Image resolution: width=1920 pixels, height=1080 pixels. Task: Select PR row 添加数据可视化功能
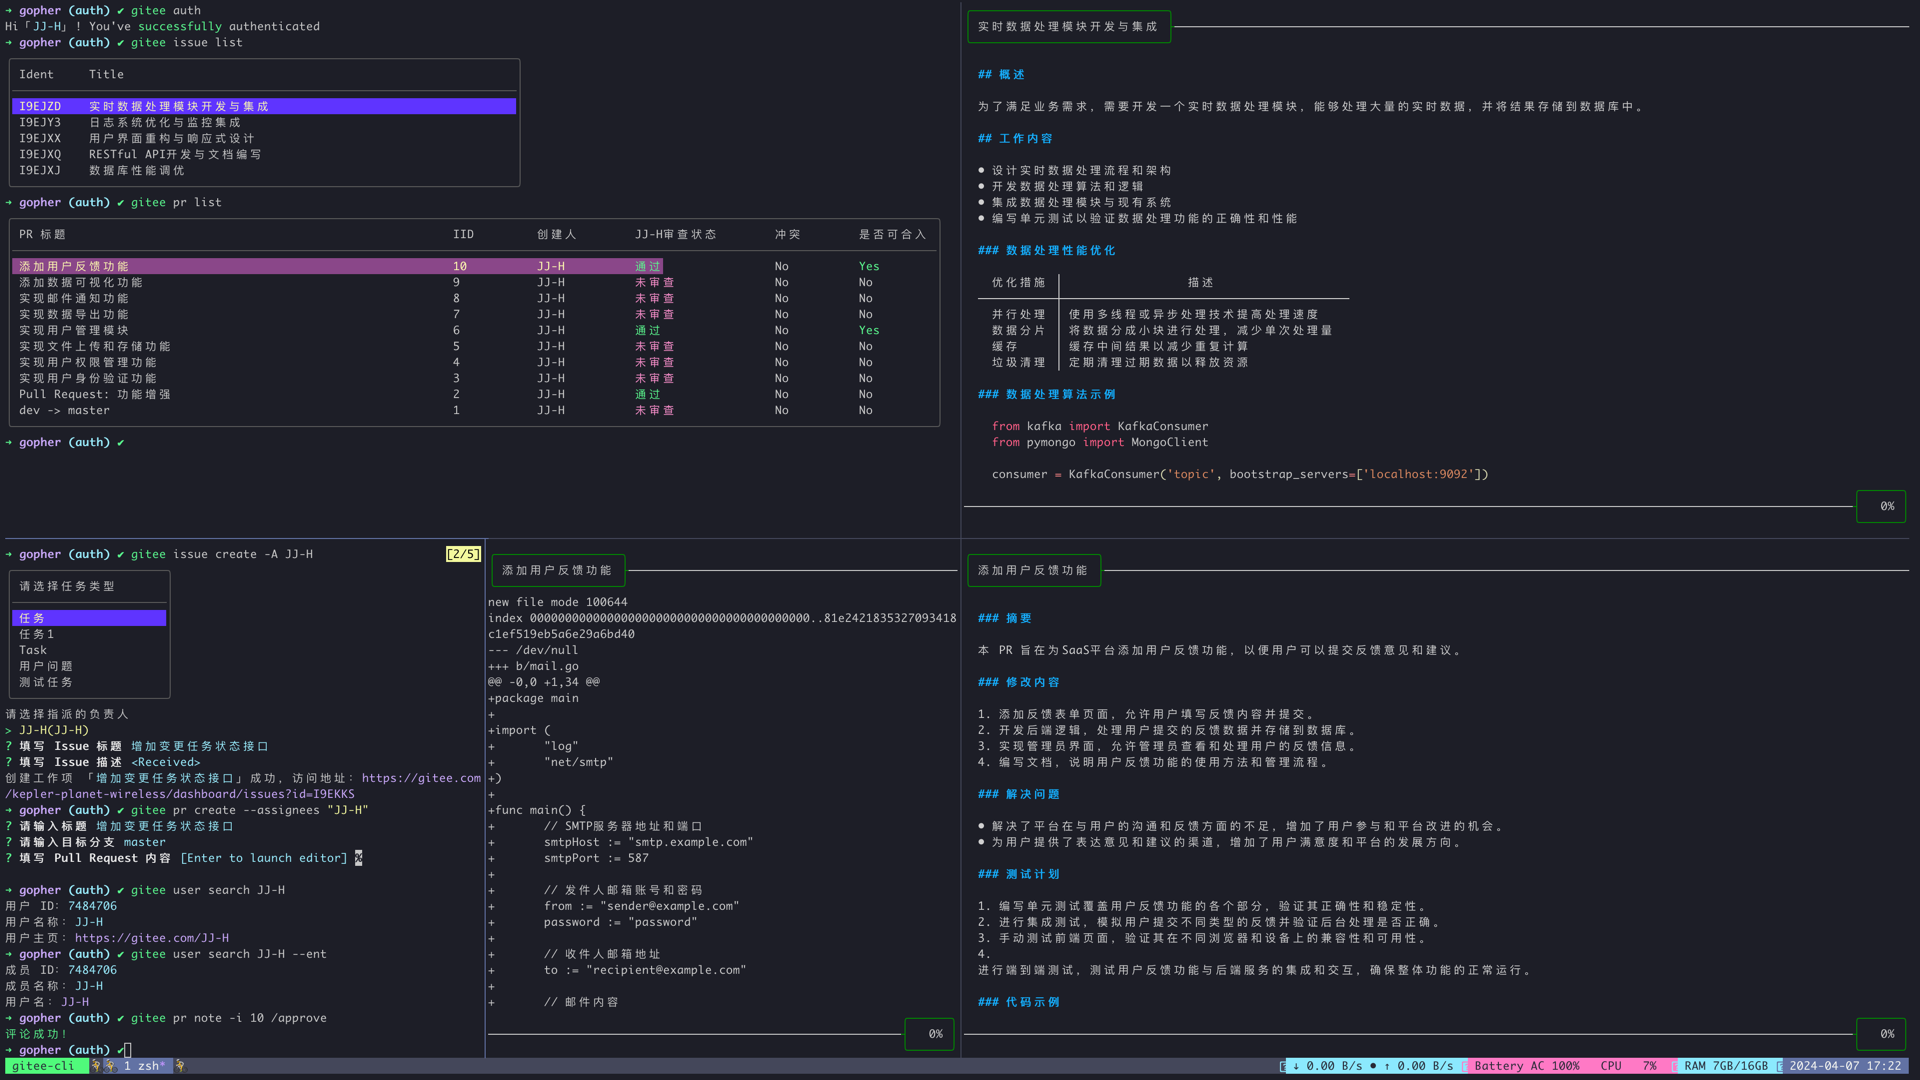(474, 282)
